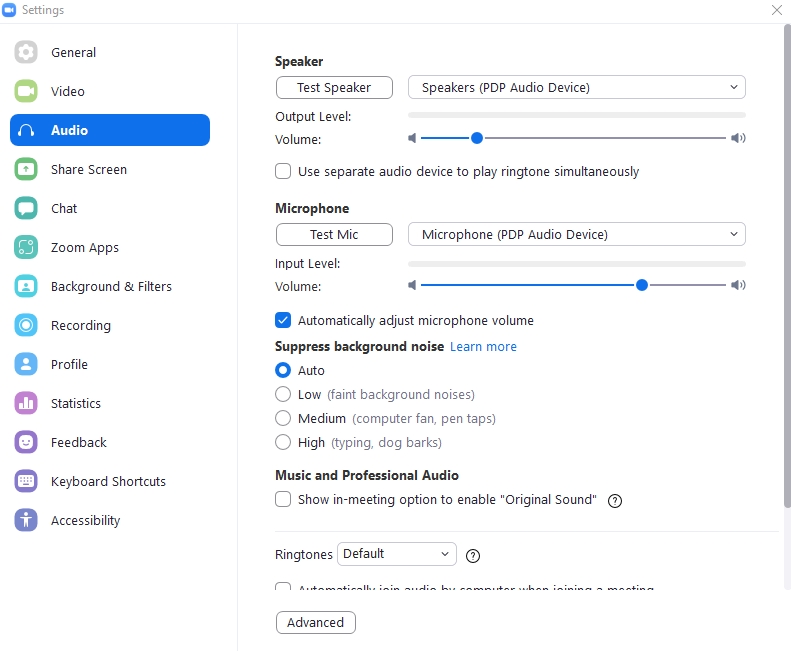Click the Recording icon in the sidebar
Screen dimensions: 791x651
26,326
